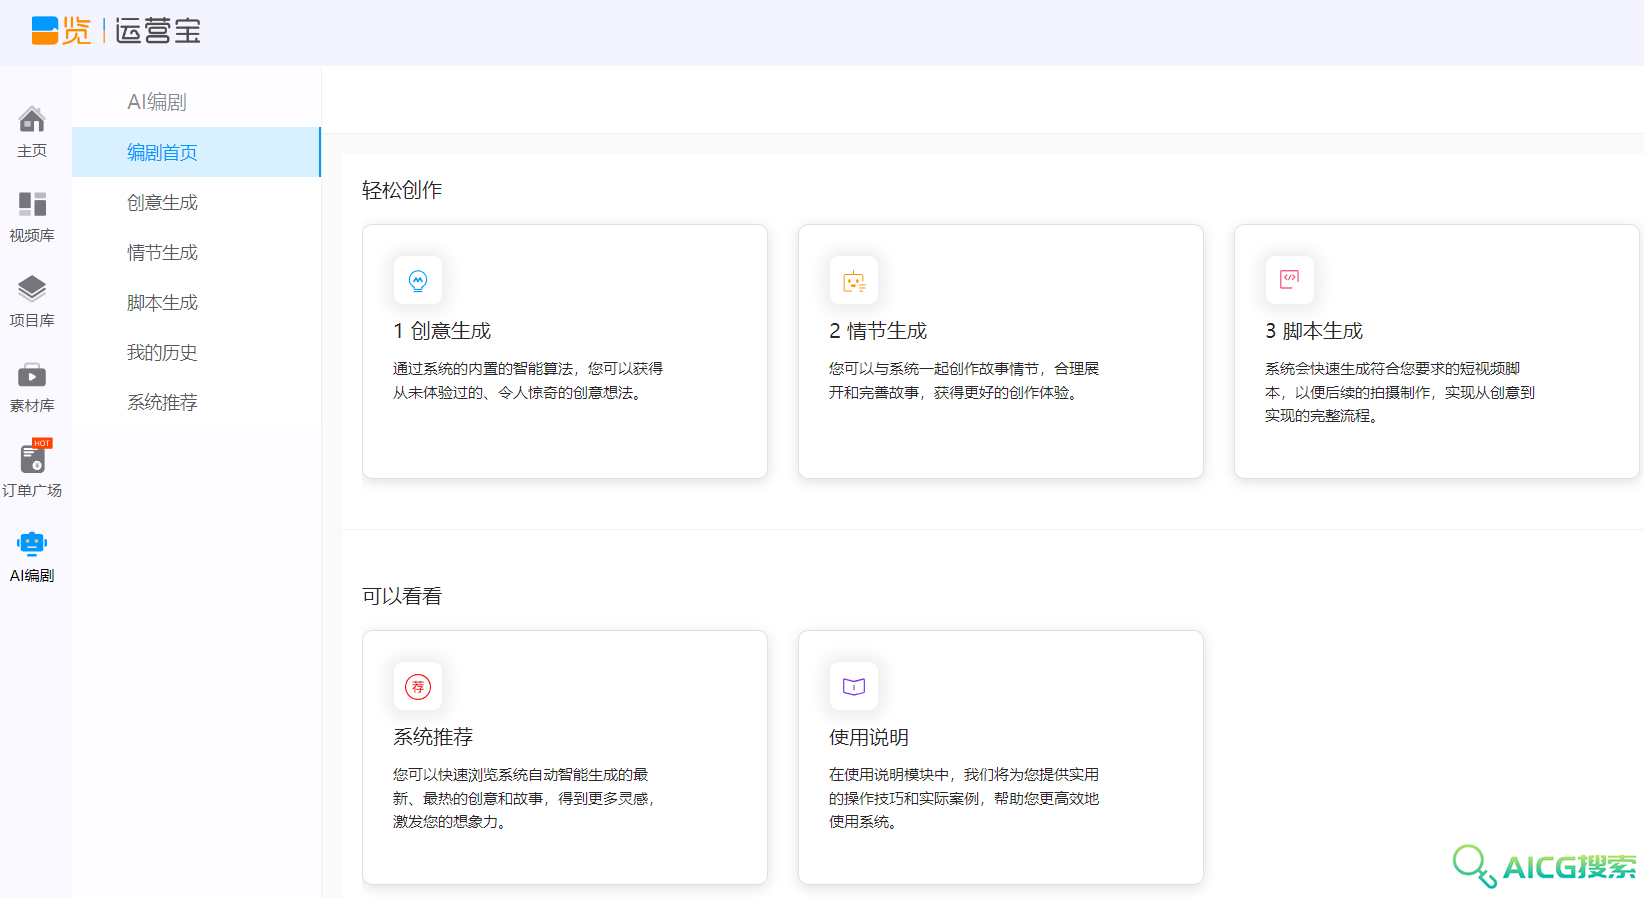Open the 素材库 icon in sidebar
Screen dimensions: 1644x898
pos(32,375)
